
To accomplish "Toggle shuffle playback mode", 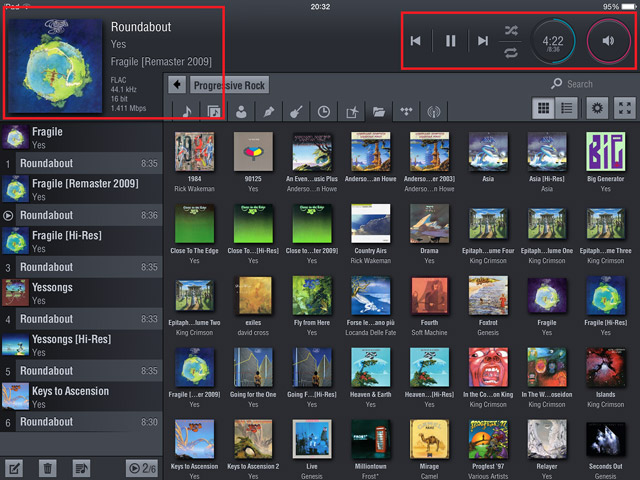I will [x=510, y=29].
